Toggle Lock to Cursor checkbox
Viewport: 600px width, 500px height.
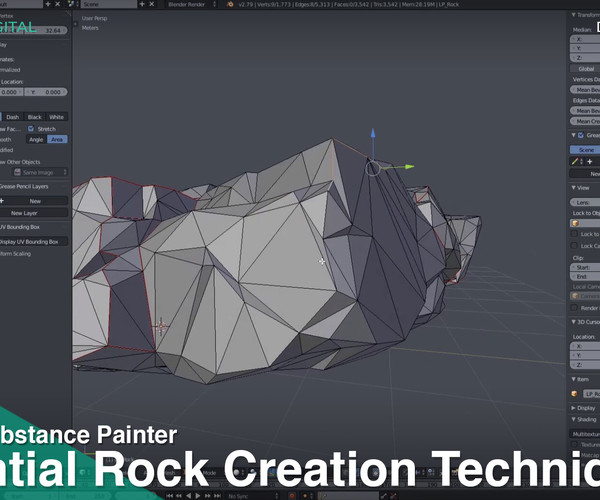pos(574,234)
